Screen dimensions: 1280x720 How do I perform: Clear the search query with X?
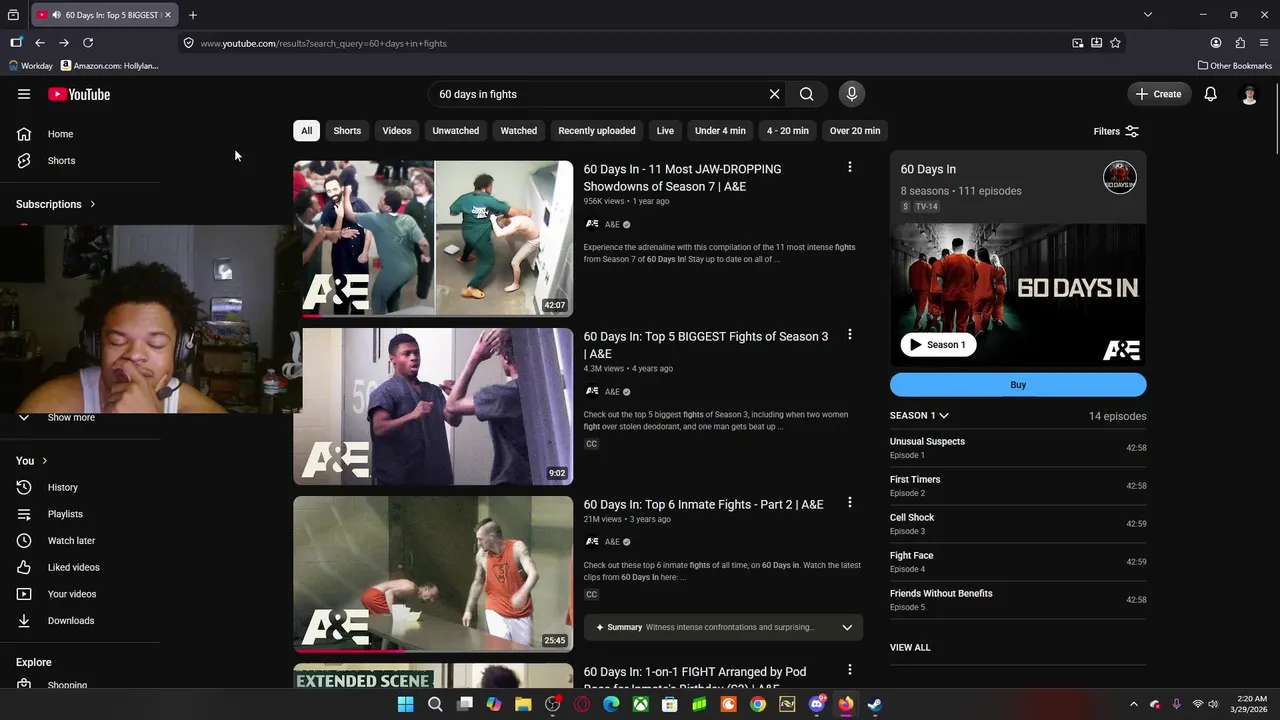pyautogui.click(x=774, y=94)
